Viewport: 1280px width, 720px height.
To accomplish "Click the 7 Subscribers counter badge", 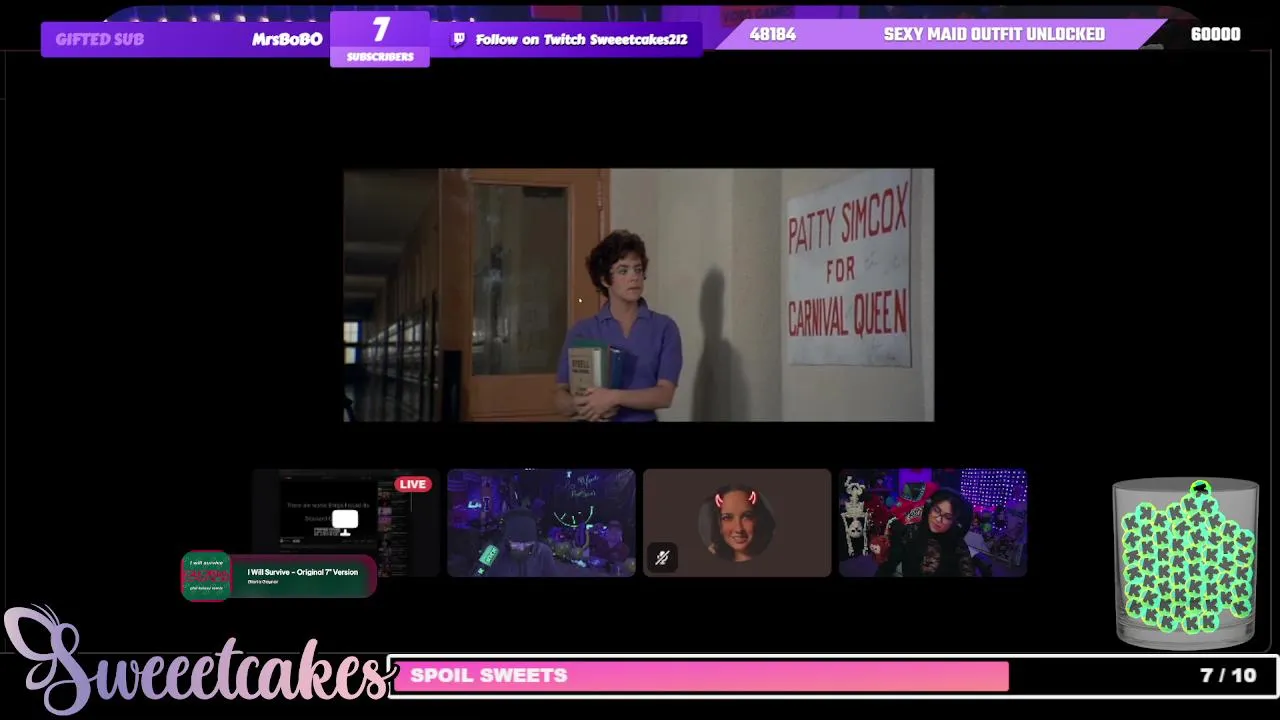I will pyautogui.click(x=380, y=39).
